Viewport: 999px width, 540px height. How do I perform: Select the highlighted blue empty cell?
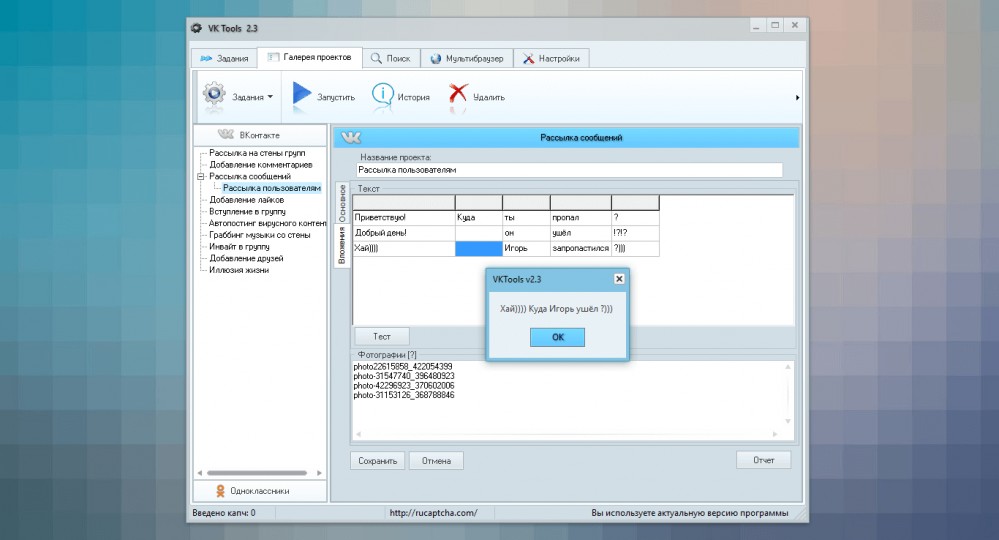point(478,248)
